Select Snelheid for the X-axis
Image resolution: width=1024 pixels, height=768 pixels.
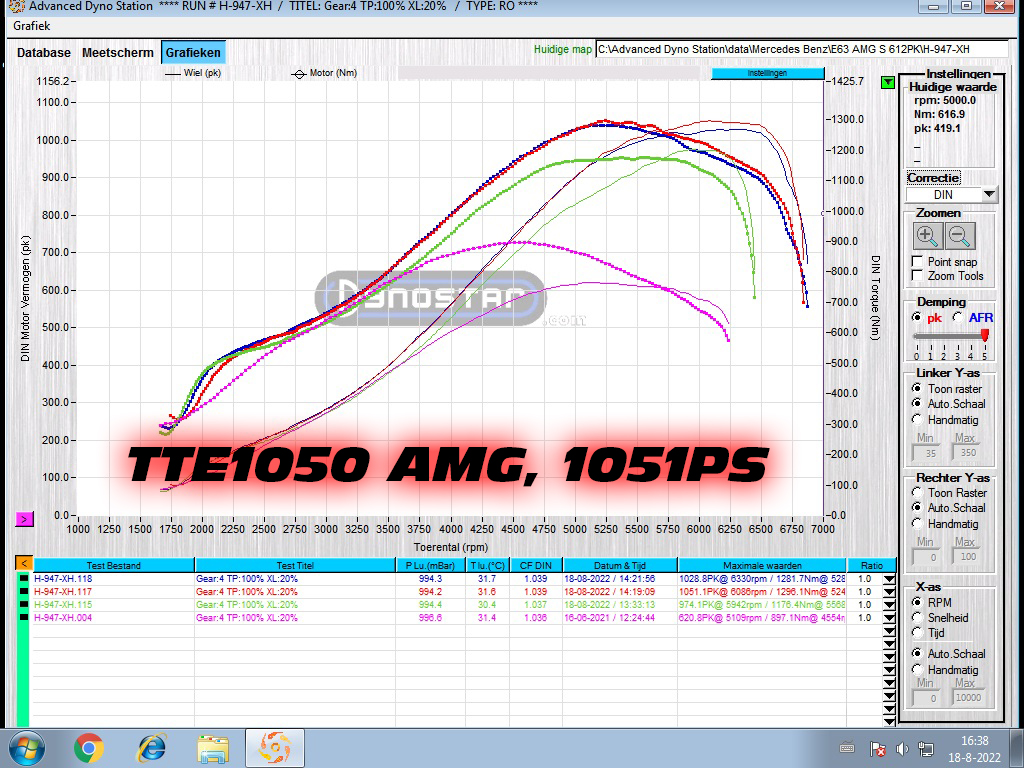[x=918, y=618]
